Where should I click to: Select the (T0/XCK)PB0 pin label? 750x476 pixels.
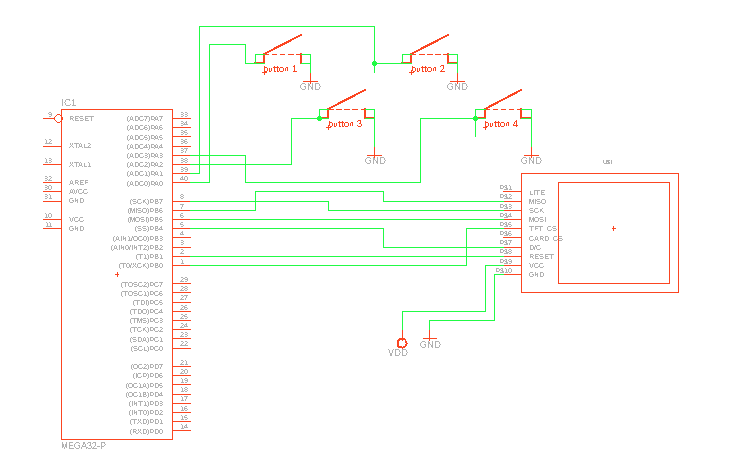click(x=141, y=266)
